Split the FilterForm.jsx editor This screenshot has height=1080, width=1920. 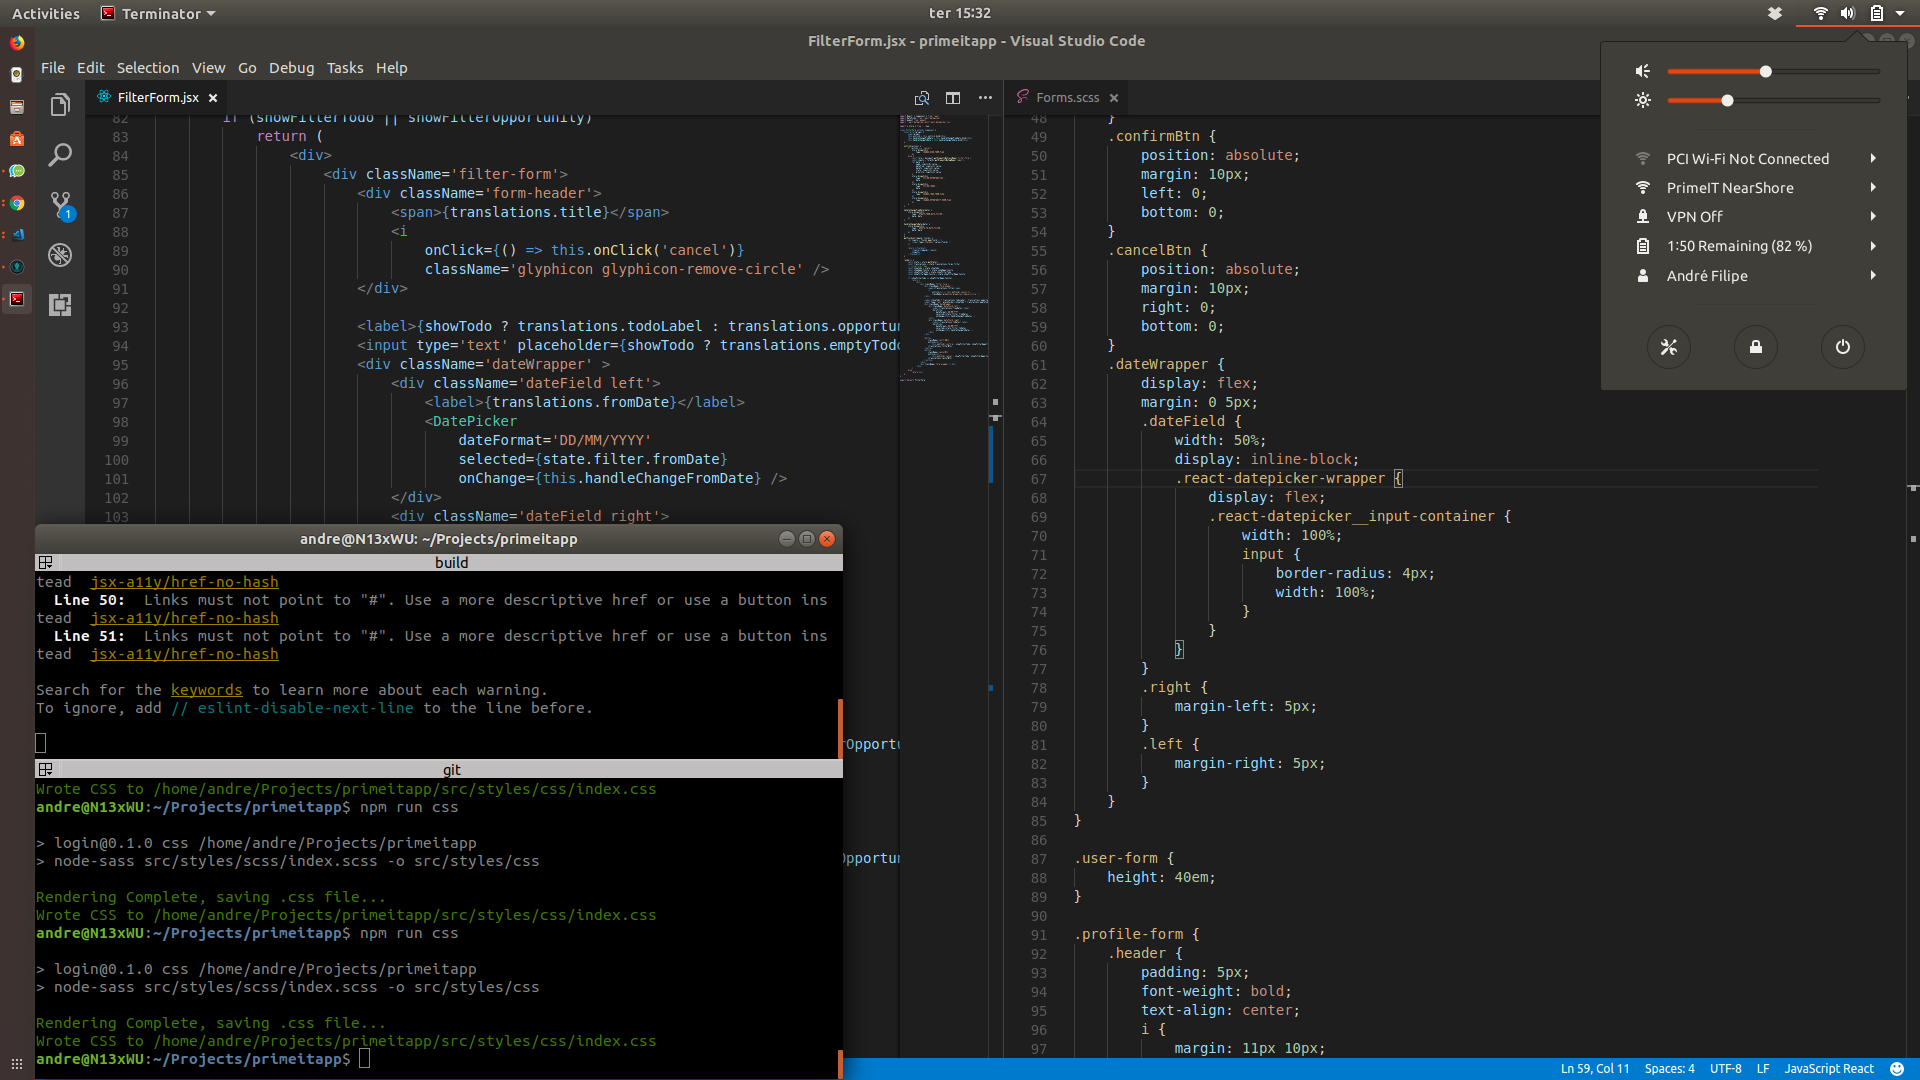click(x=953, y=98)
